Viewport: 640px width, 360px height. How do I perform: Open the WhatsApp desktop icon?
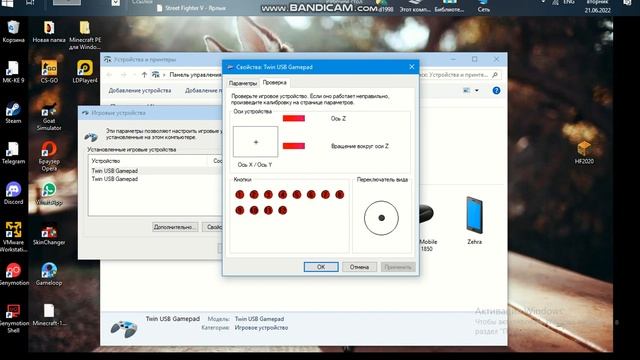click(x=49, y=193)
